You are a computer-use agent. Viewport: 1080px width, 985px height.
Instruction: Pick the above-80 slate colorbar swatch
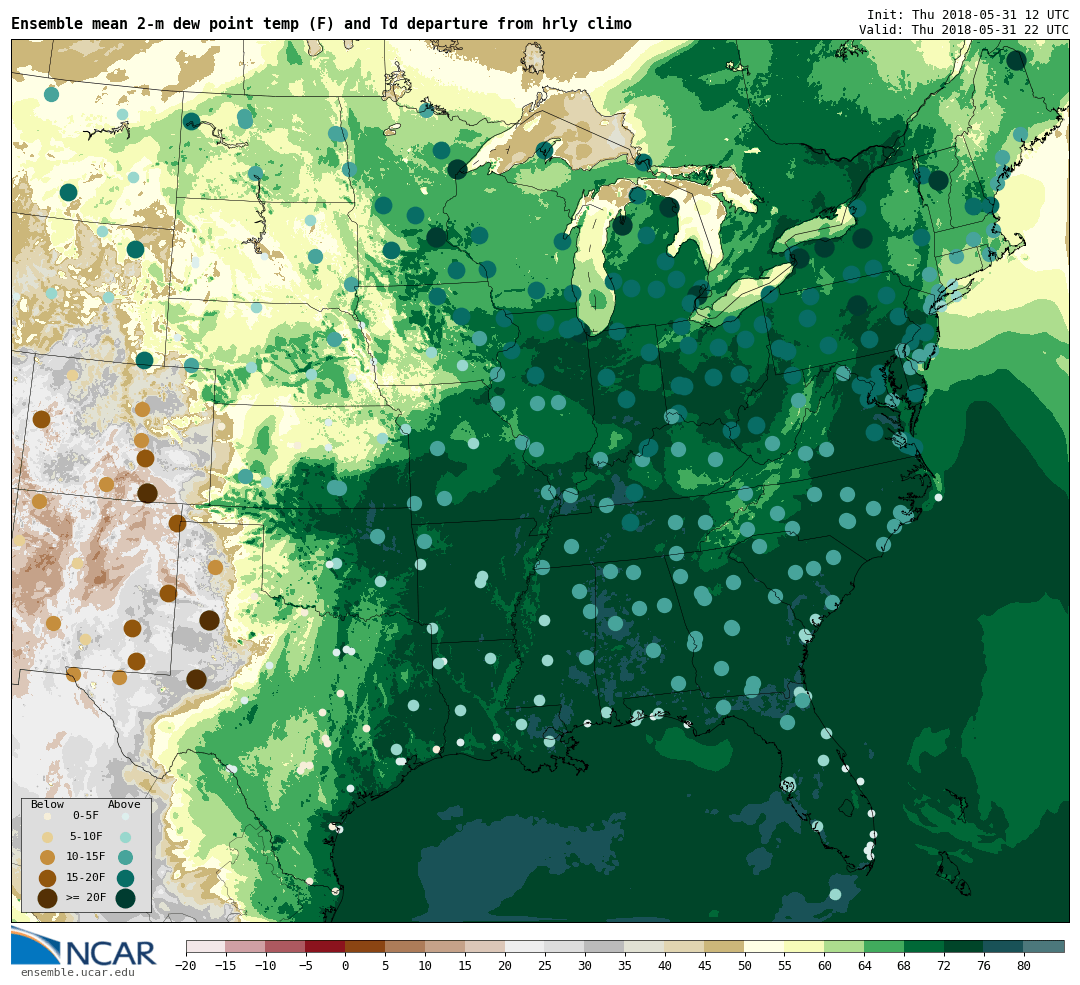pyautogui.click(x=1045, y=946)
